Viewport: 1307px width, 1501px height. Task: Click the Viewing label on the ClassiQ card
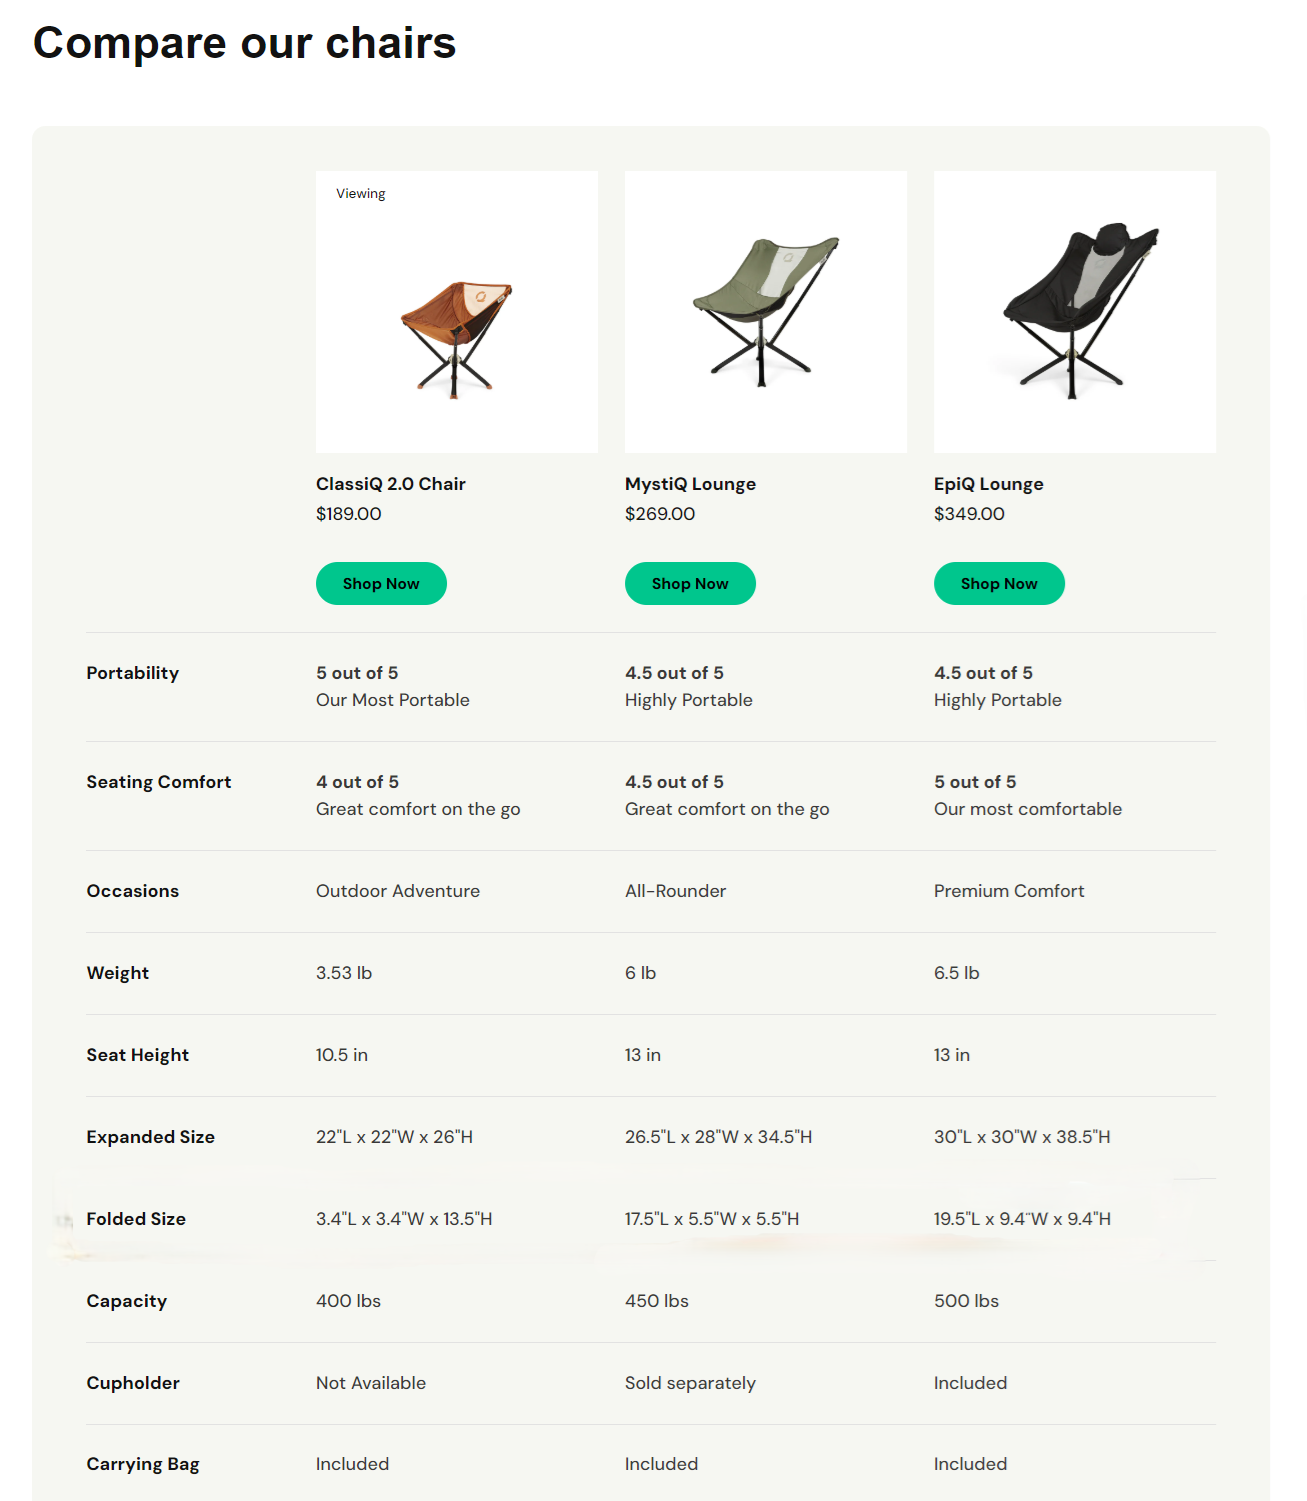point(360,194)
